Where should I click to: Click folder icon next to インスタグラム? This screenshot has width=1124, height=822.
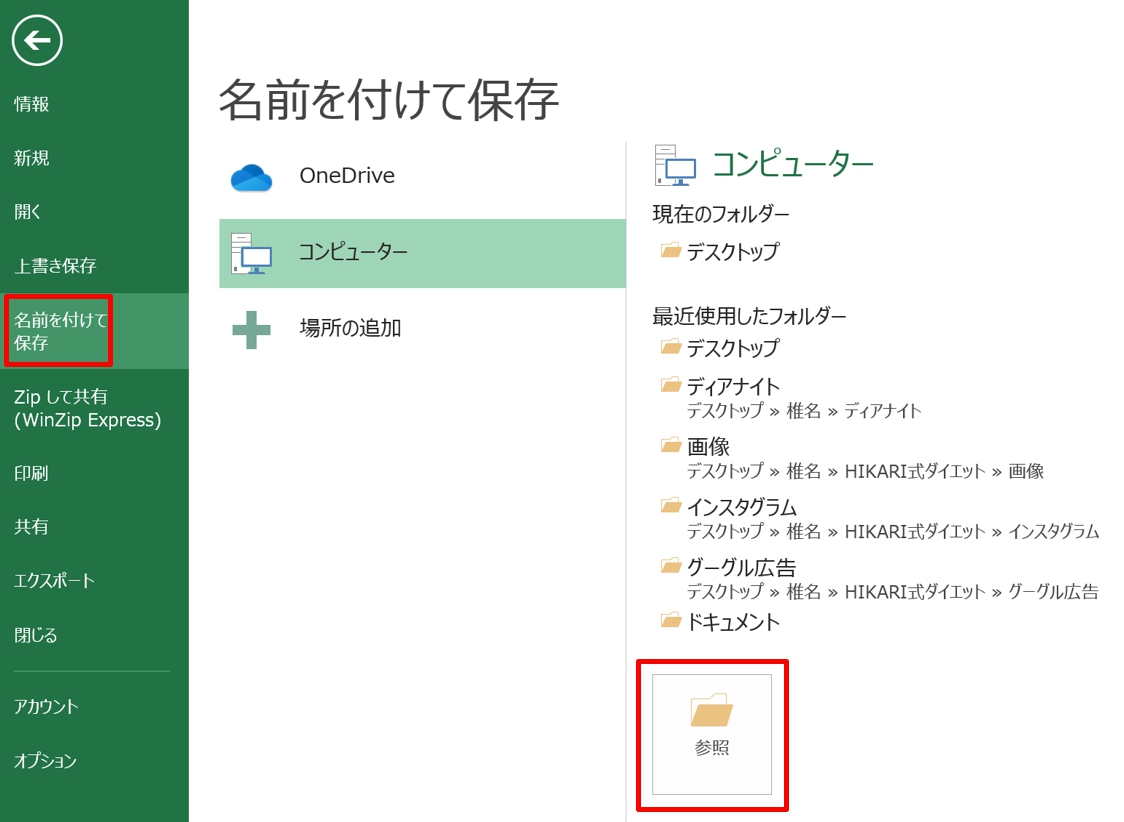[x=671, y=506]
